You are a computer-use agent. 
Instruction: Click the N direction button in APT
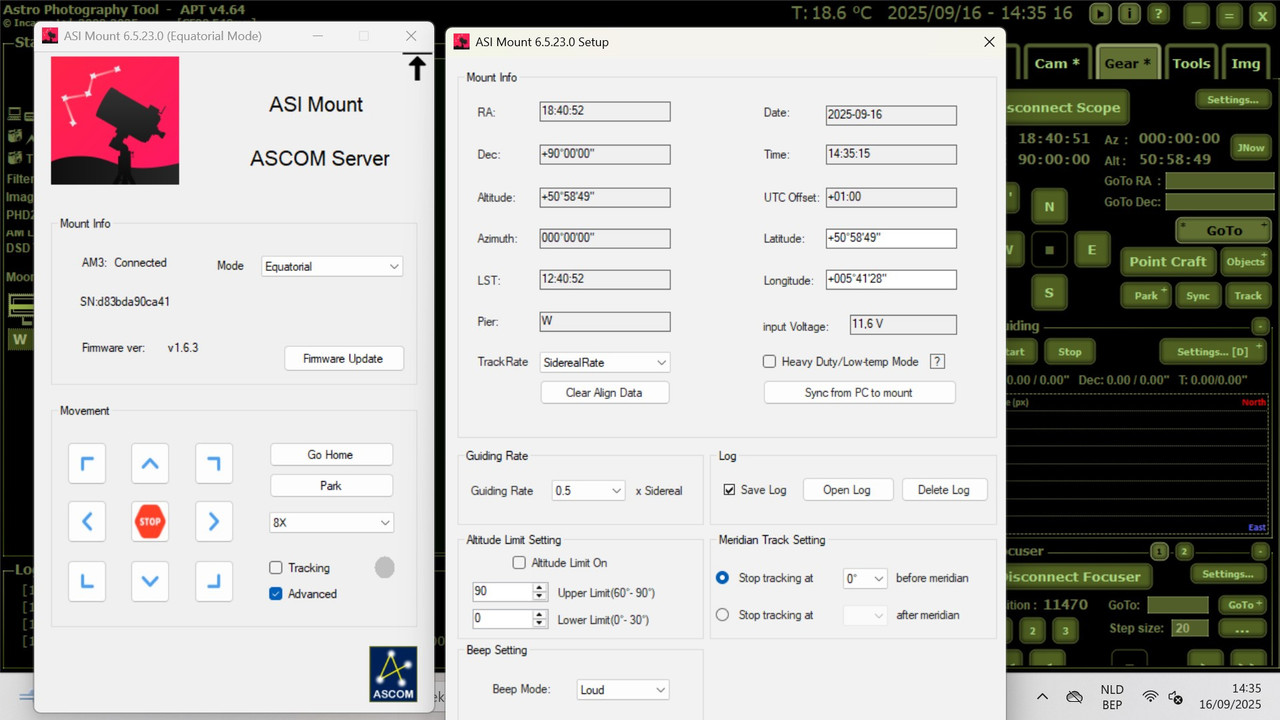click(x=1049, y=207)
